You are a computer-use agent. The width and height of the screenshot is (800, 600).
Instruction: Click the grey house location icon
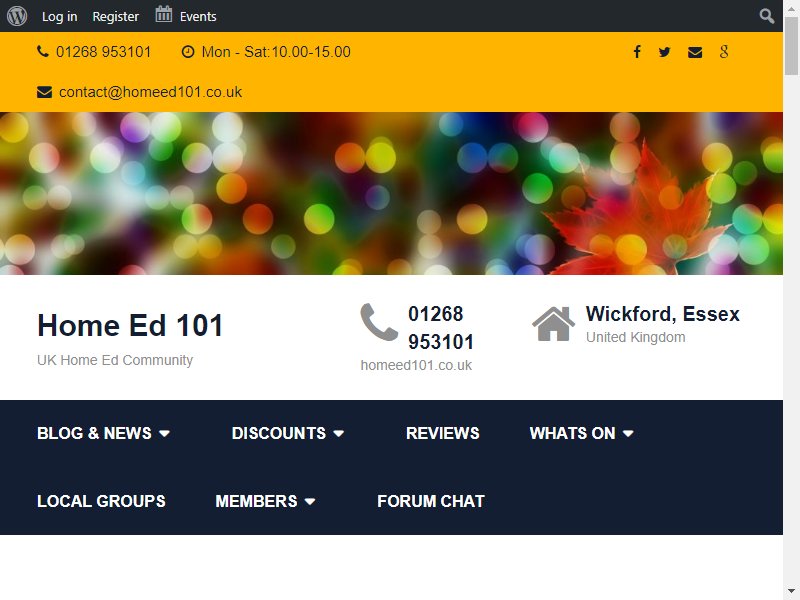click(x=554, y=323)
